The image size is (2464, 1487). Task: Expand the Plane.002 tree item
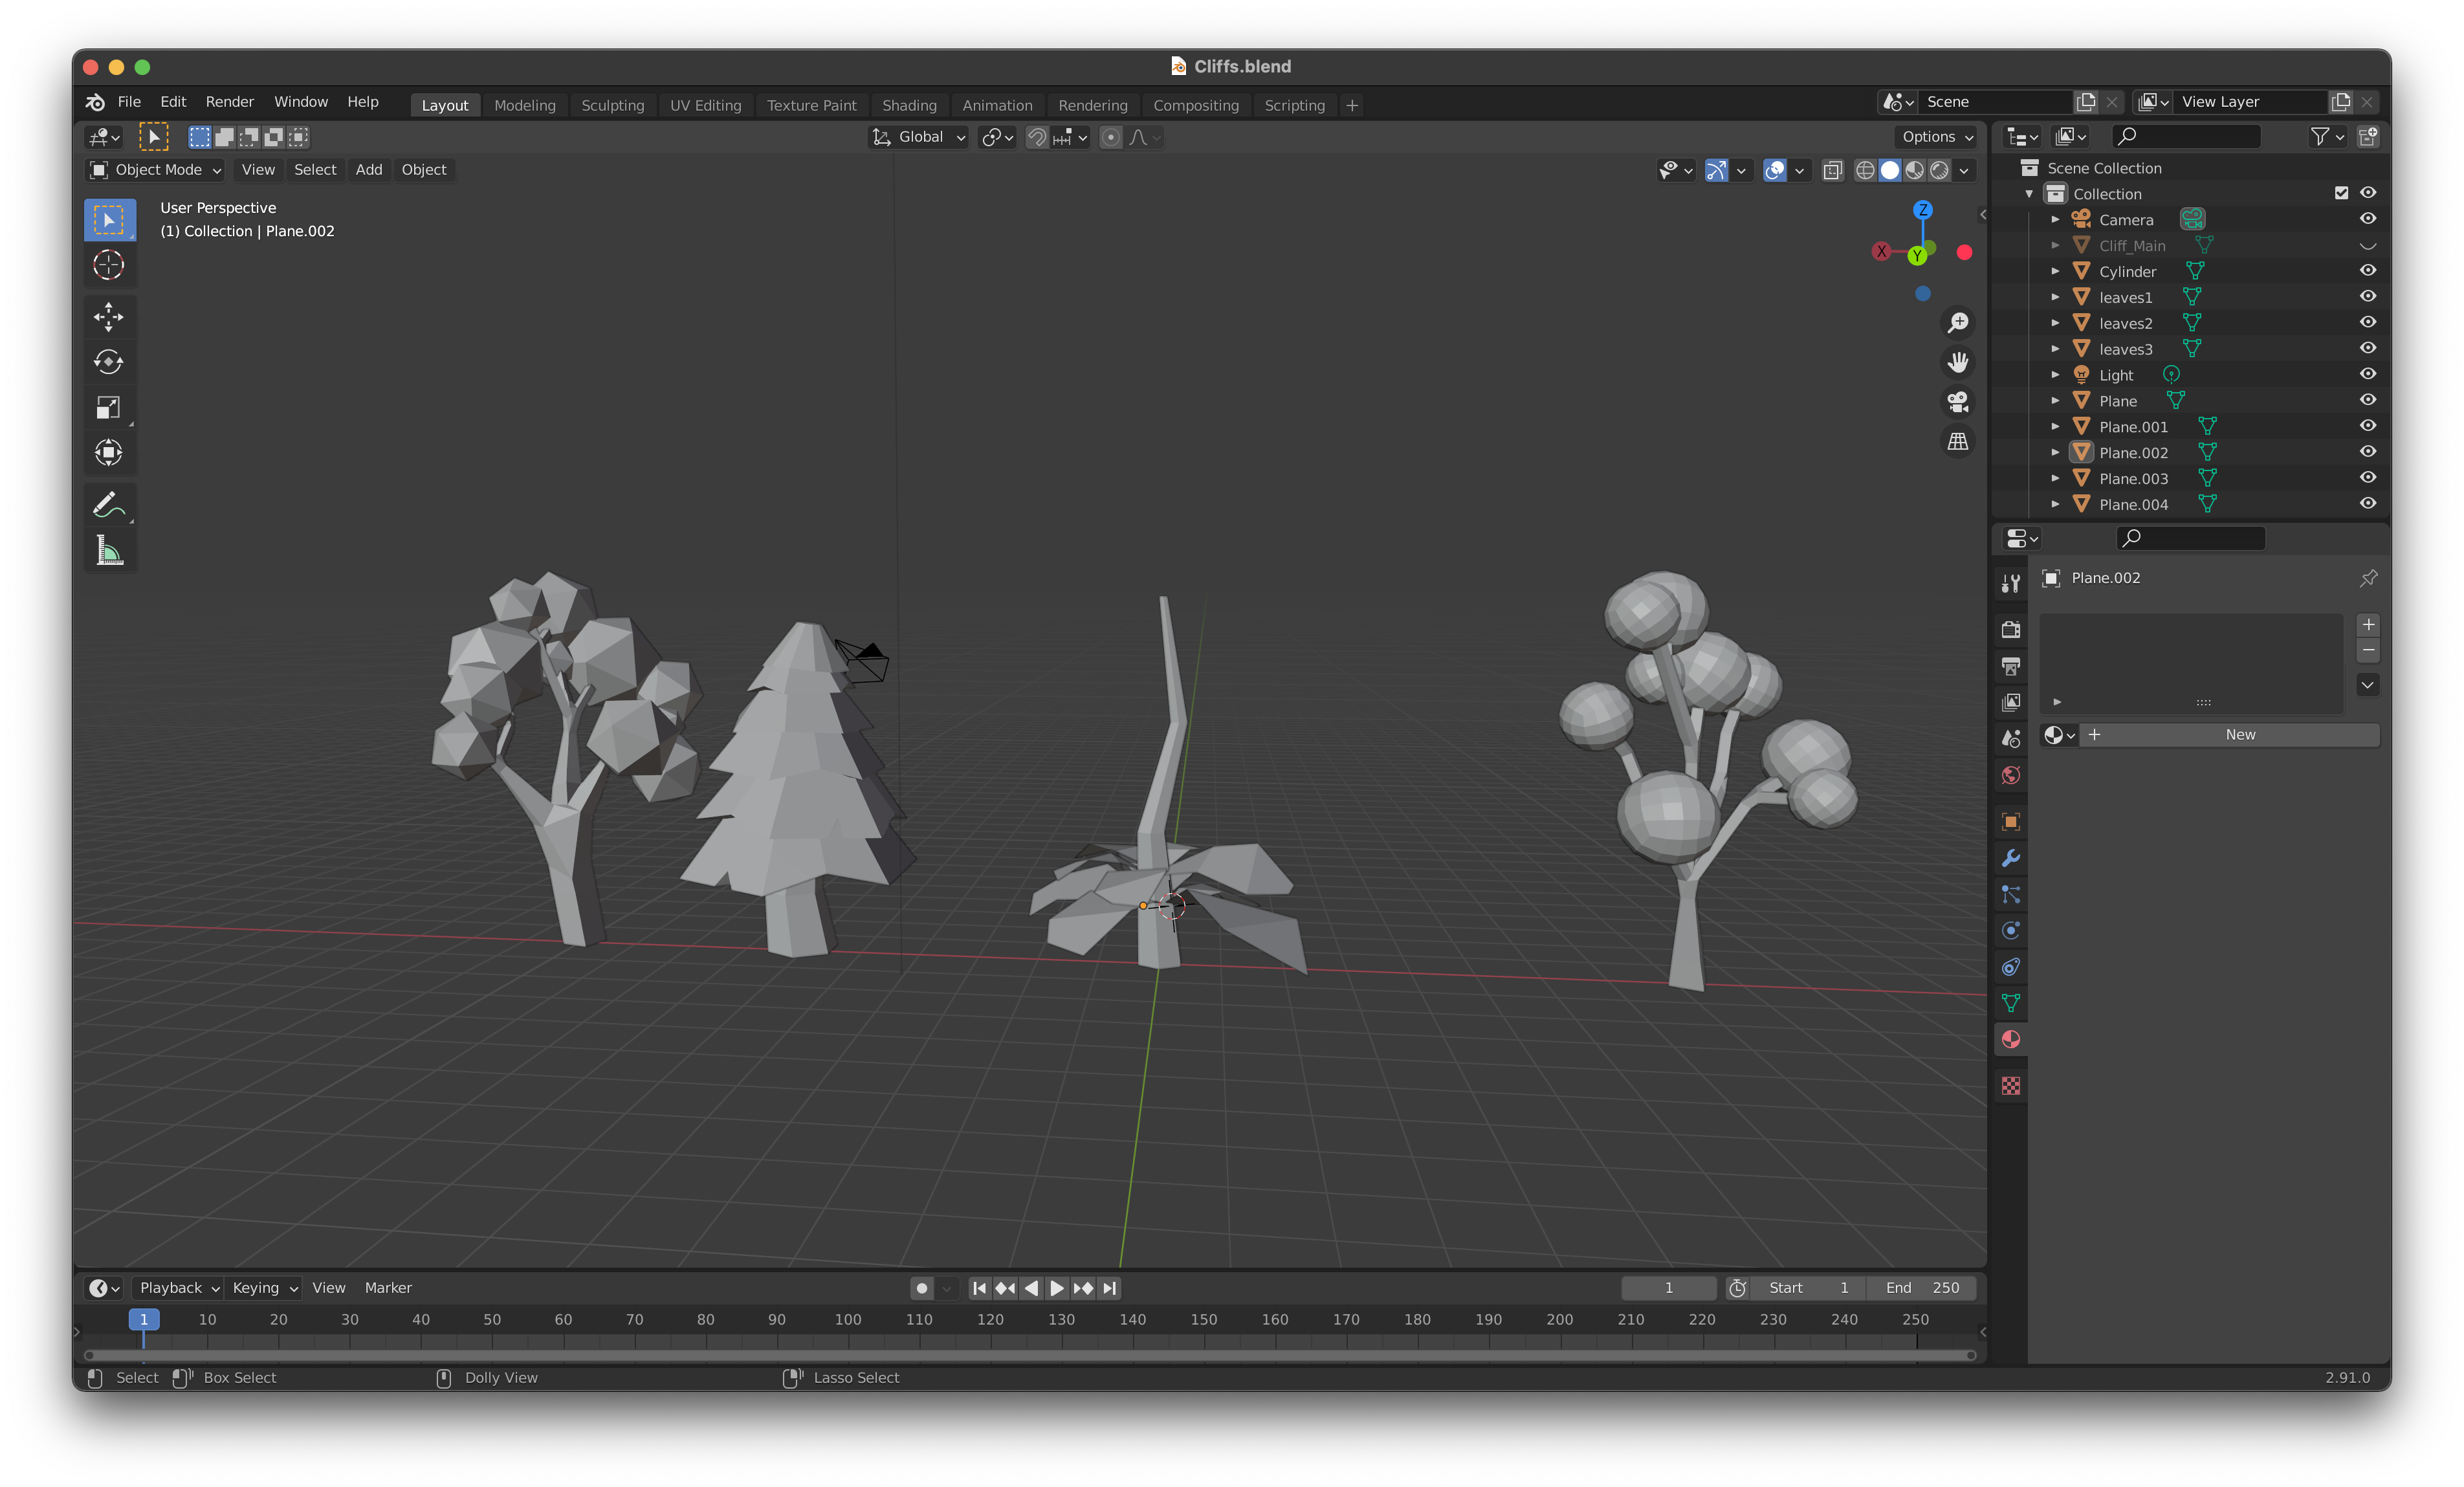2055,453
